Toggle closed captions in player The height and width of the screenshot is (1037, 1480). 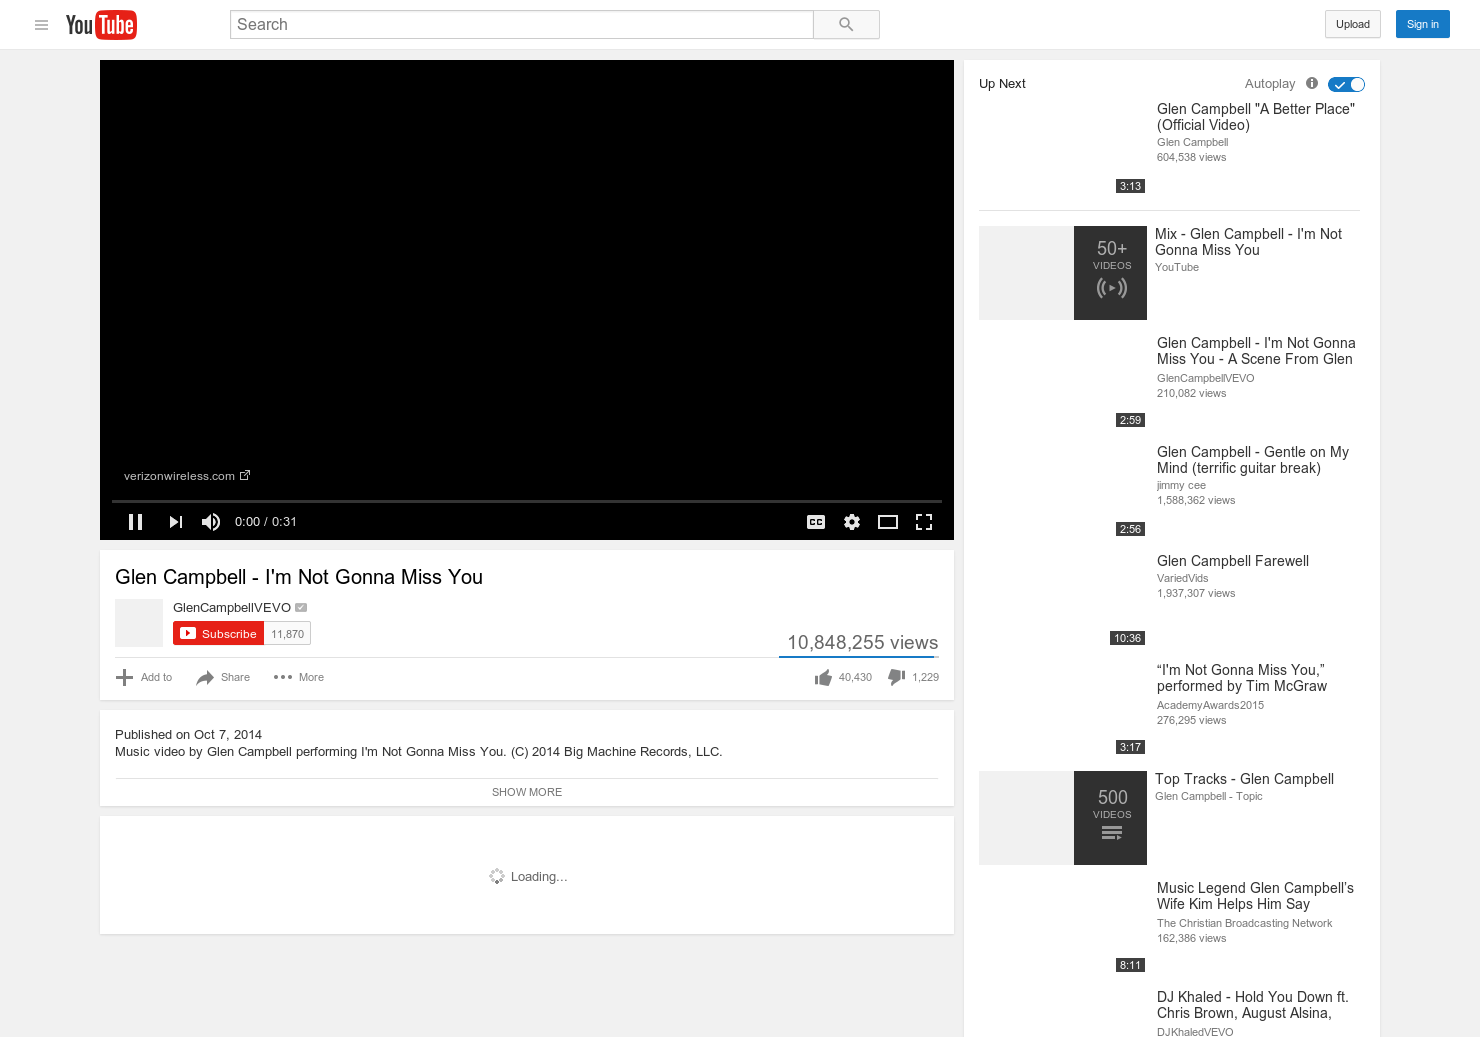(x=816, y=522)
